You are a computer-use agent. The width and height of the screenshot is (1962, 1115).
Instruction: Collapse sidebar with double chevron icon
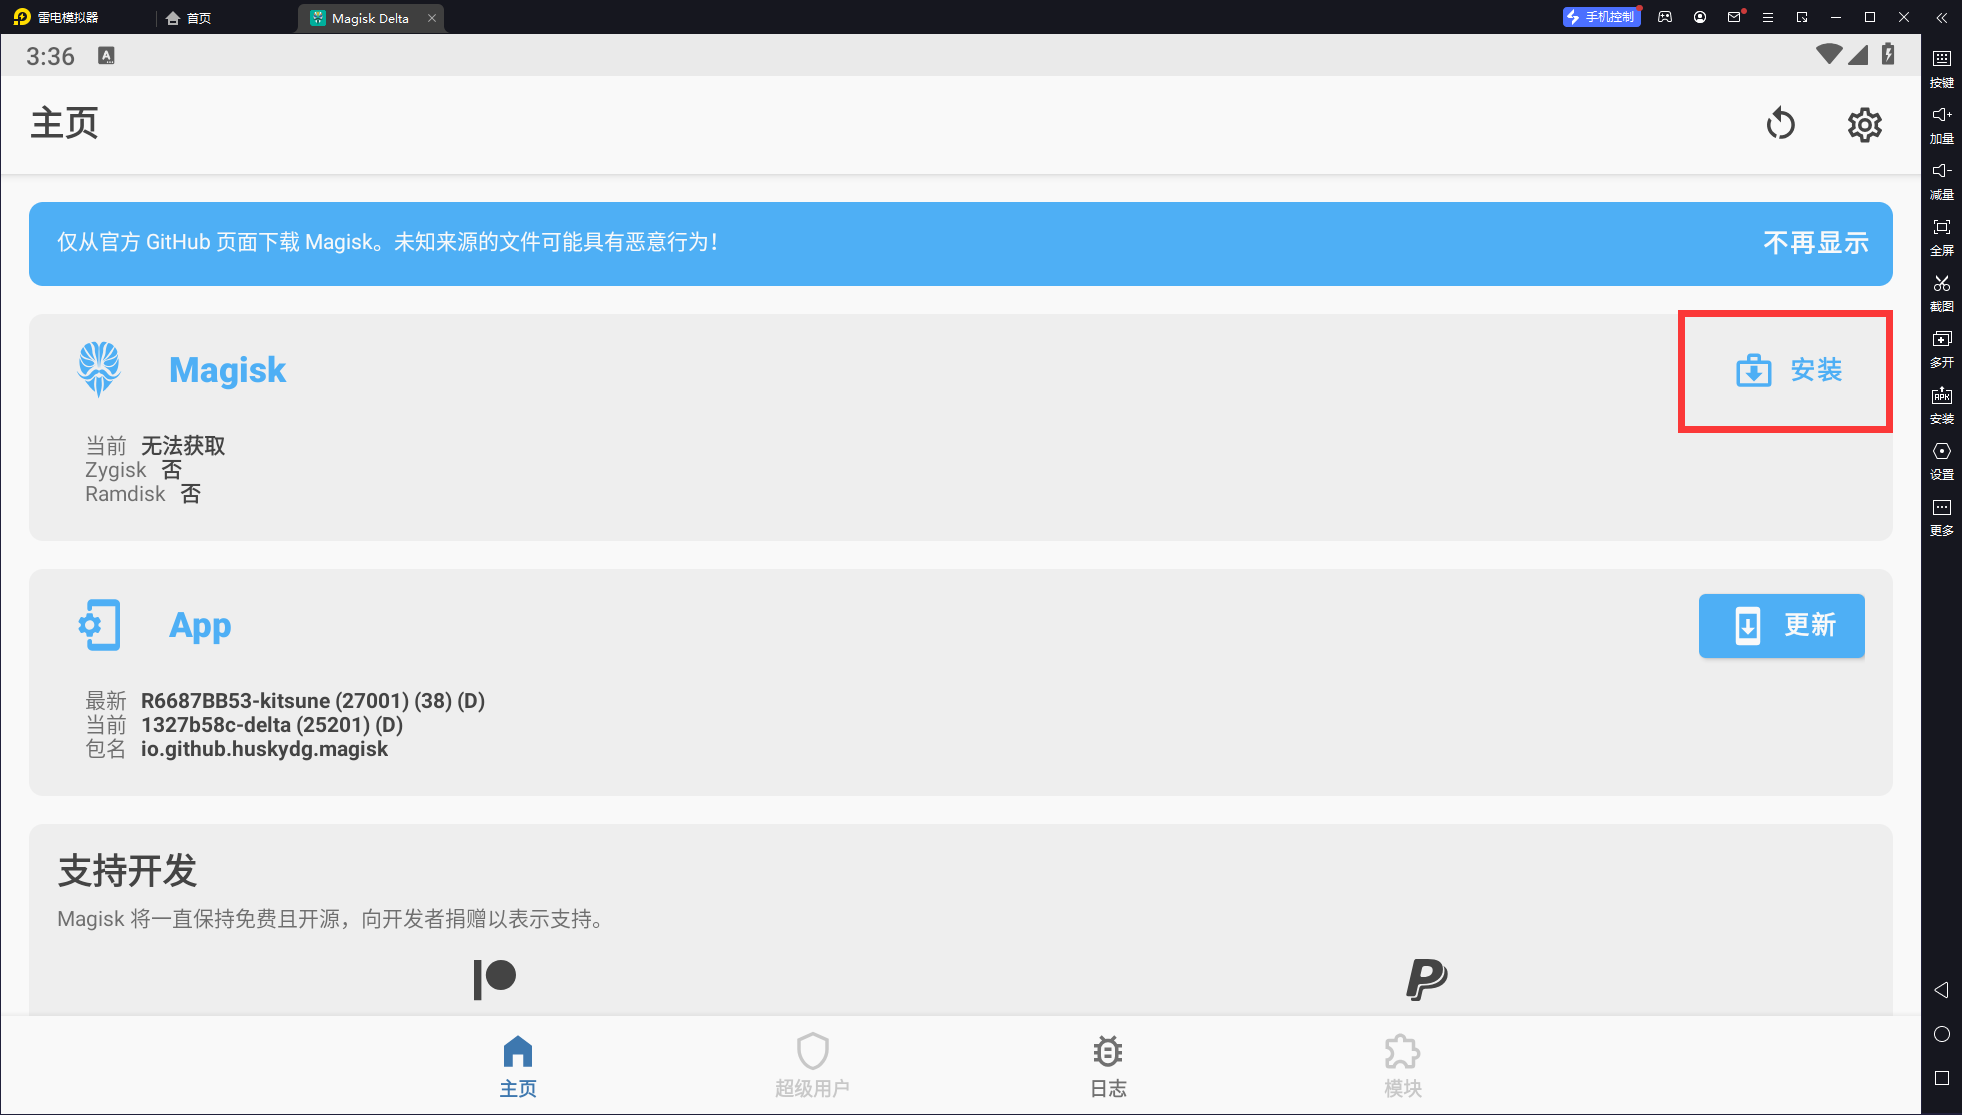(1942, 17)
